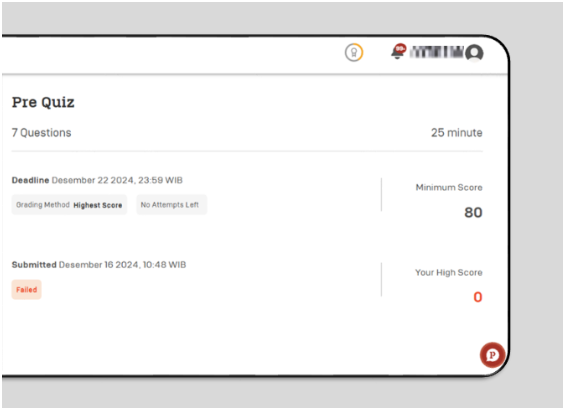Click the blurred account username
This screenshot has width=563, height=408.
coord(437,52)
